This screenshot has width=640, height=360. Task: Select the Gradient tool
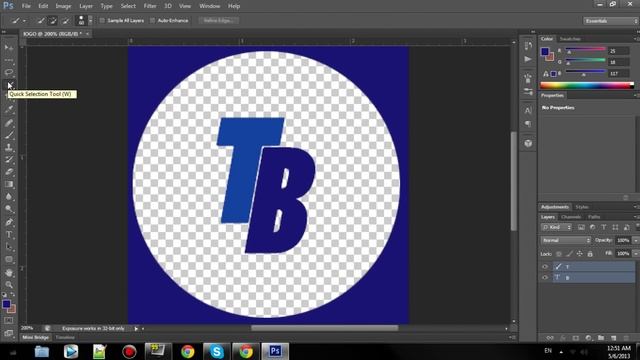click(x=9, y=184)
